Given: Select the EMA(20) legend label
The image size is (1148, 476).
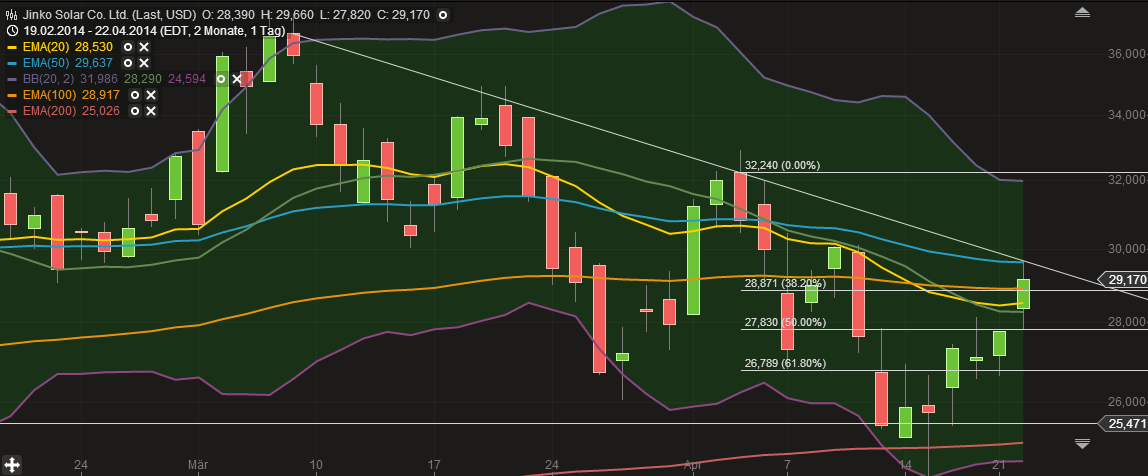Looking at the screenshot, I should [x=45, y=47].
